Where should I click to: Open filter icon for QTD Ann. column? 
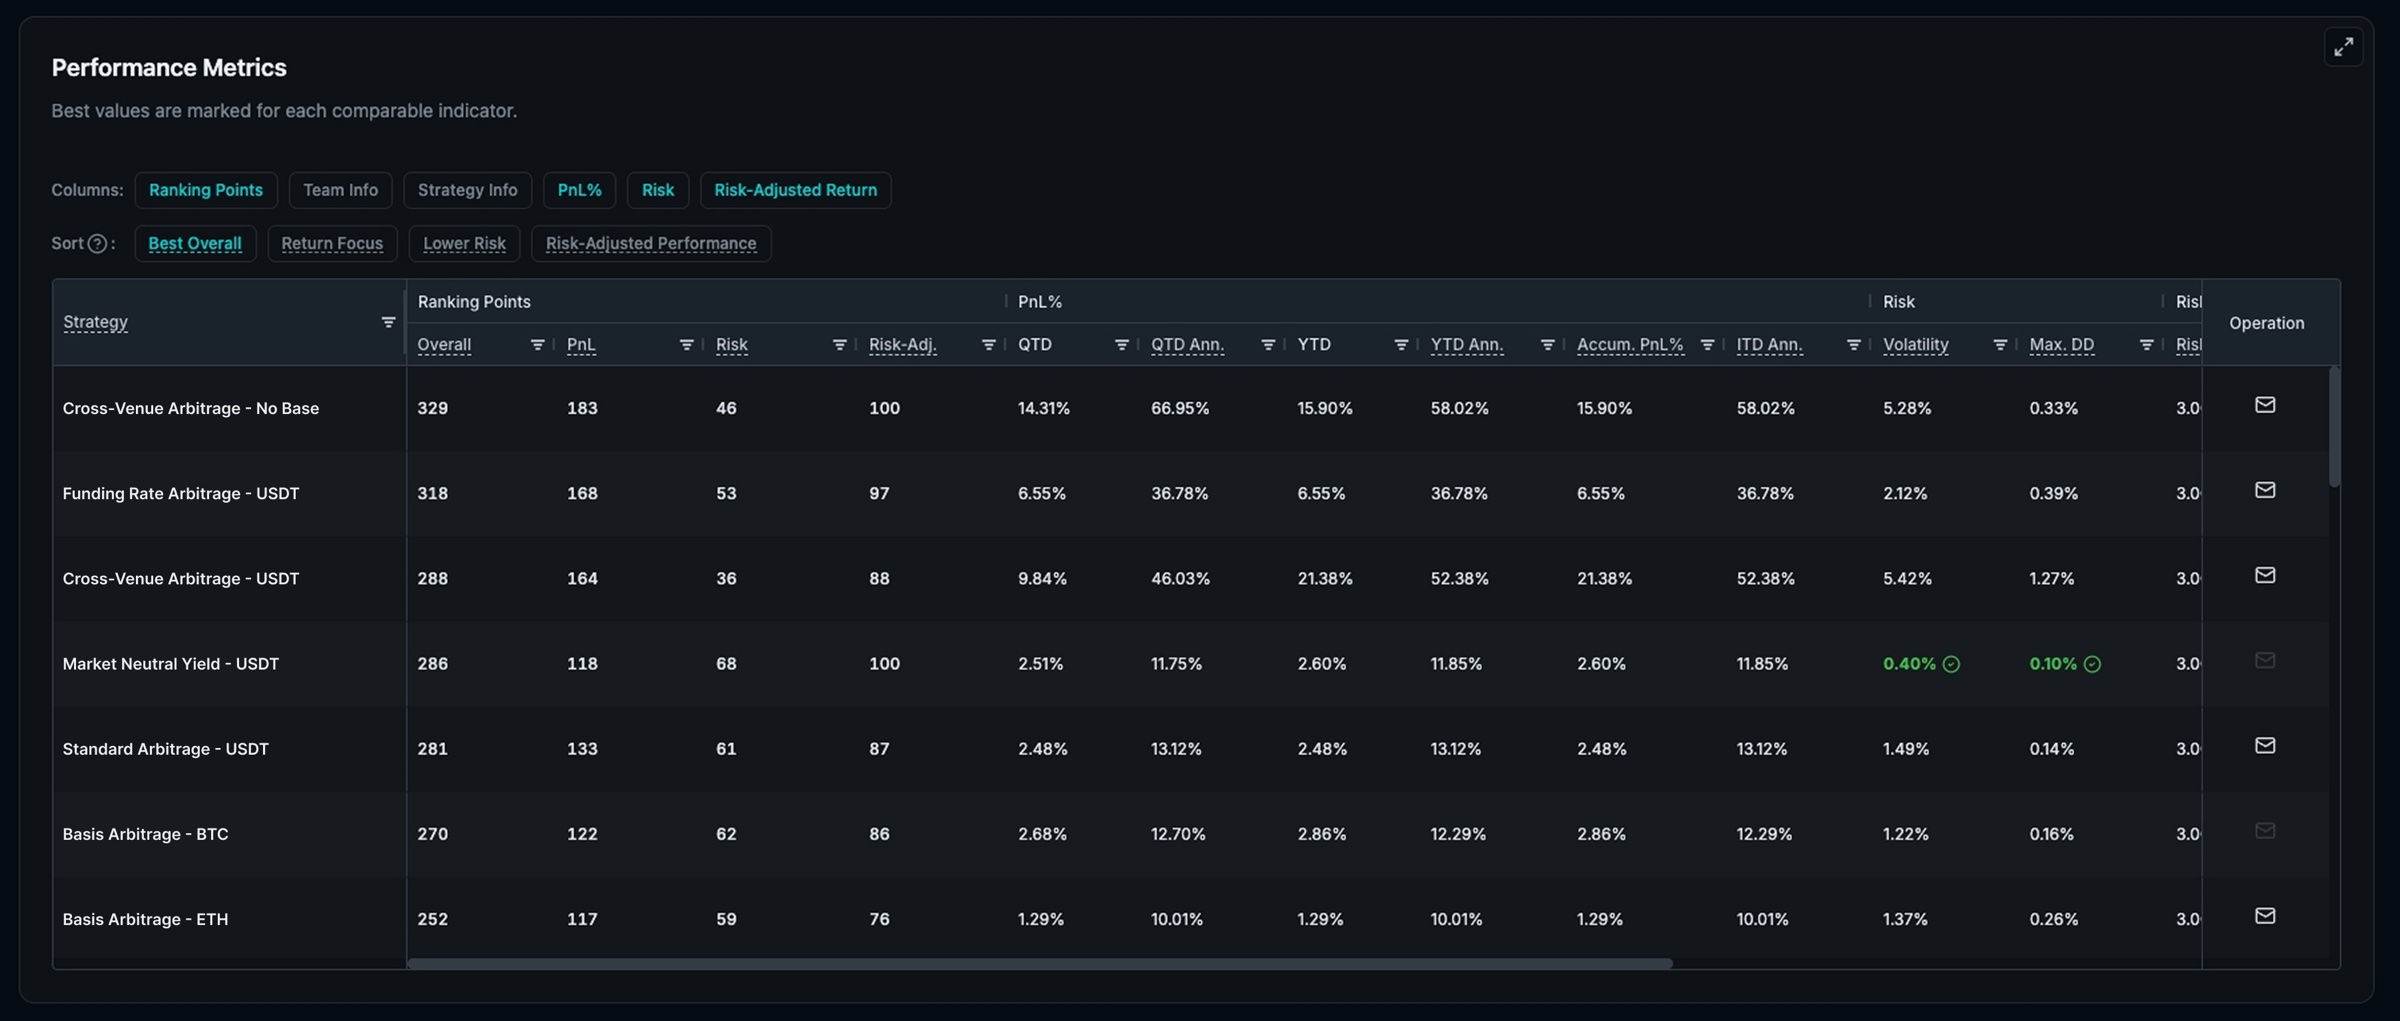pos(1267,344)
